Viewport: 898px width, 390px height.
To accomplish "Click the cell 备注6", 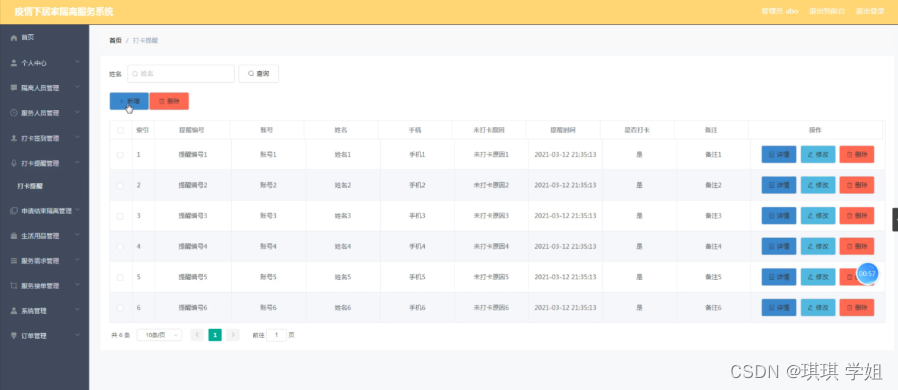I will point(713,308).
